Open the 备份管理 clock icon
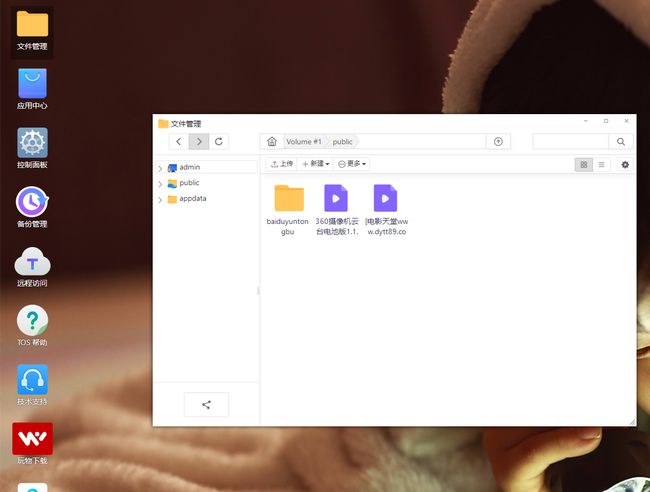This screenshot has height=492, width=650. click(x=32, y=207)
